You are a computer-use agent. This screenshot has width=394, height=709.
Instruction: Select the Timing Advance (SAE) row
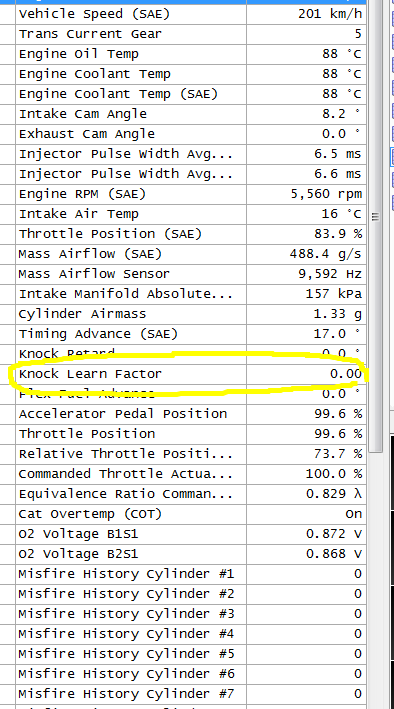[191, 334]
